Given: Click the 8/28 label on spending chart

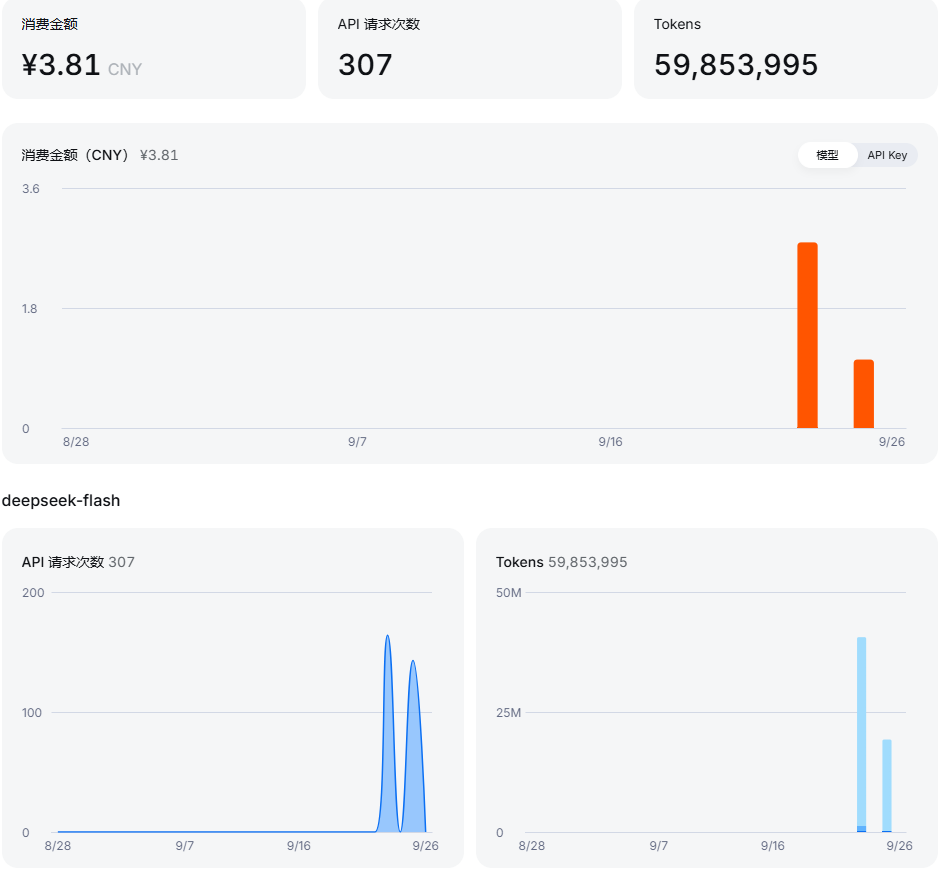Looking at the screenshot, I should [76, 442].
